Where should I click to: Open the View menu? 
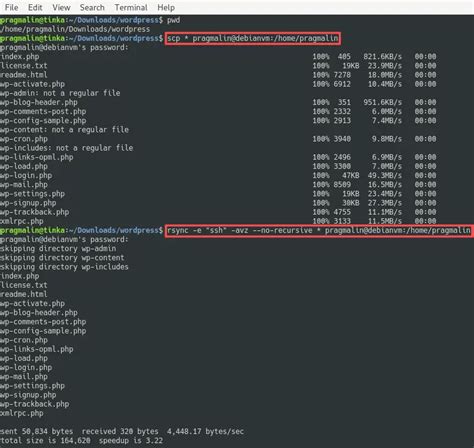[x=61, y=7]
